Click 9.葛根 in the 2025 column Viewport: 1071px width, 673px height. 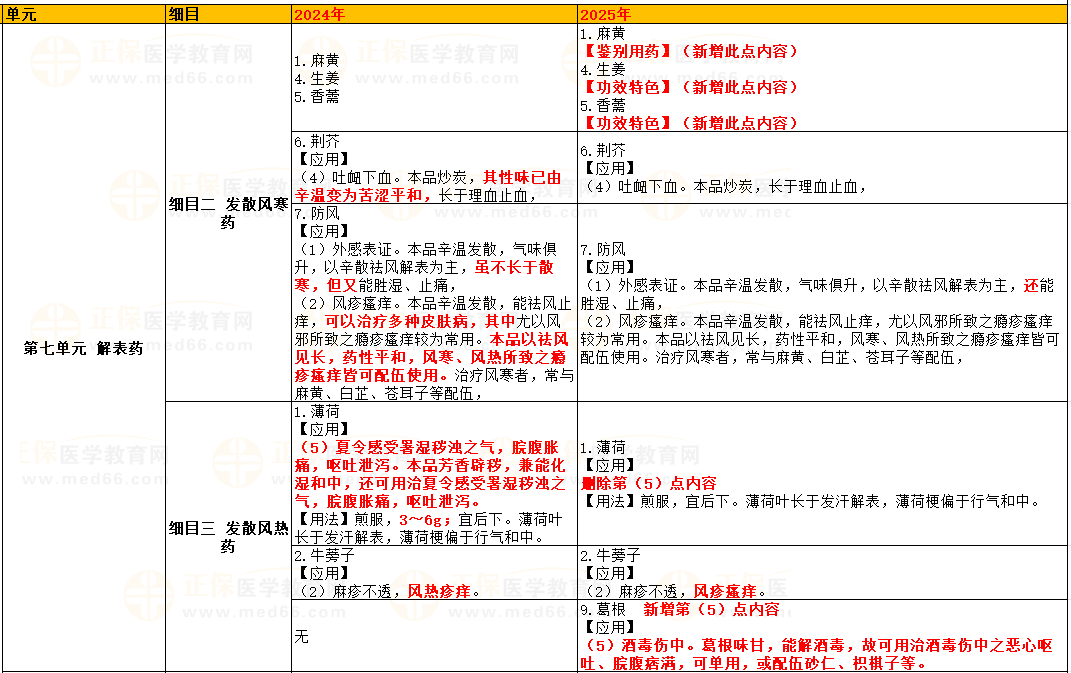coord(604,609)
